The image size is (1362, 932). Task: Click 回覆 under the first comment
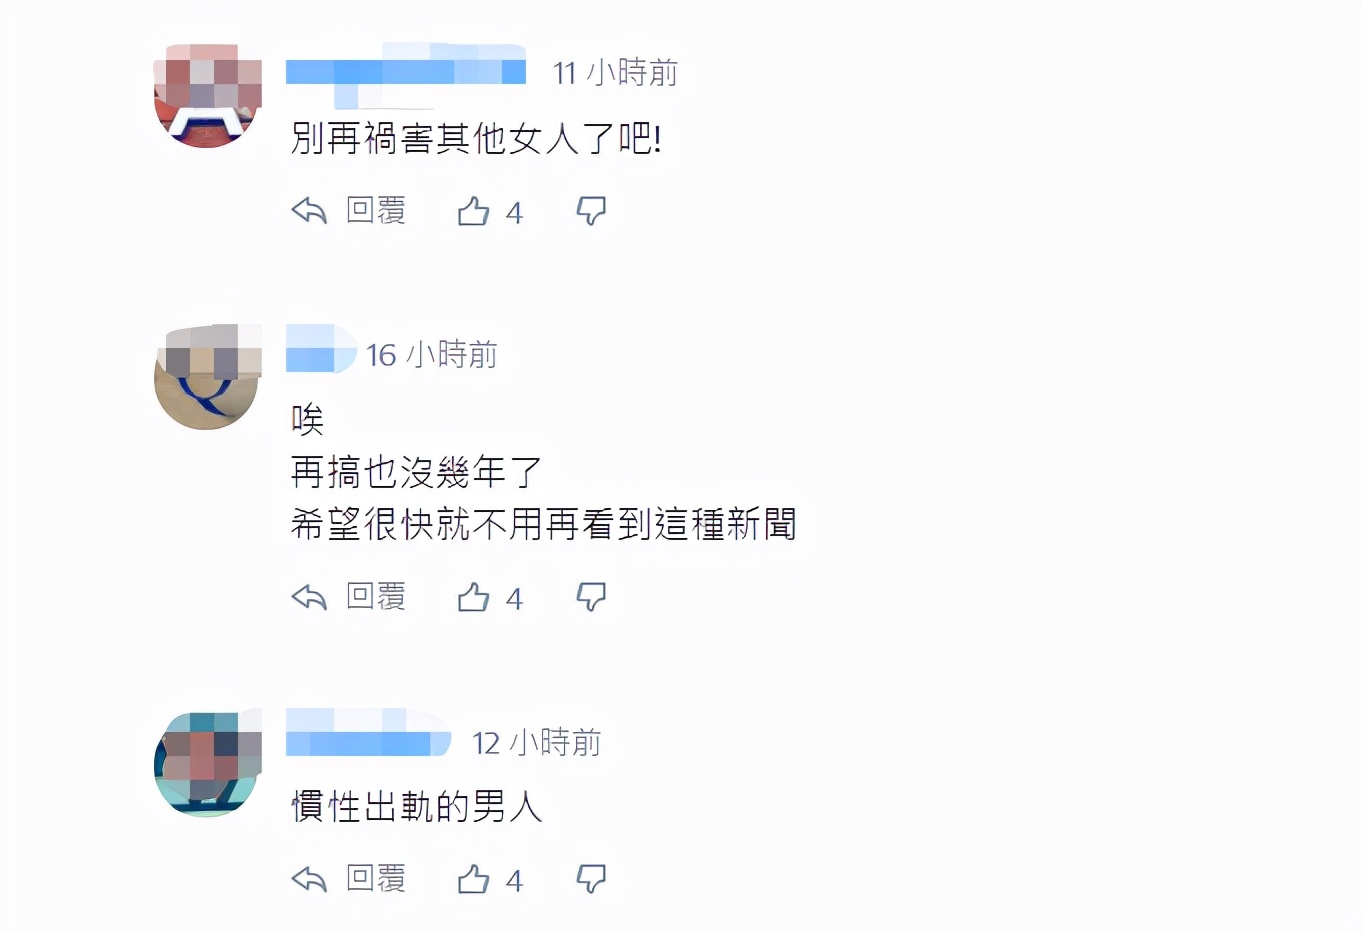(x=376, y=210)
